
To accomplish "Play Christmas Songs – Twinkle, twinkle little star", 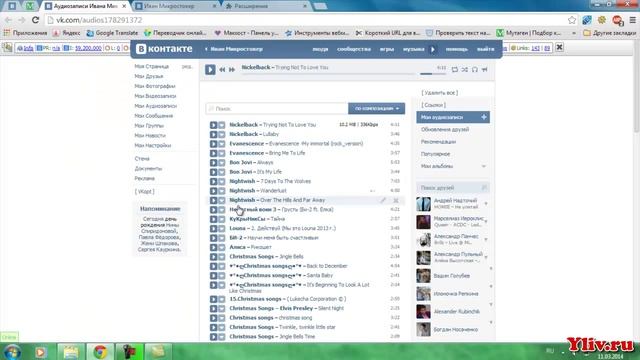I will [x=213, y=327].
